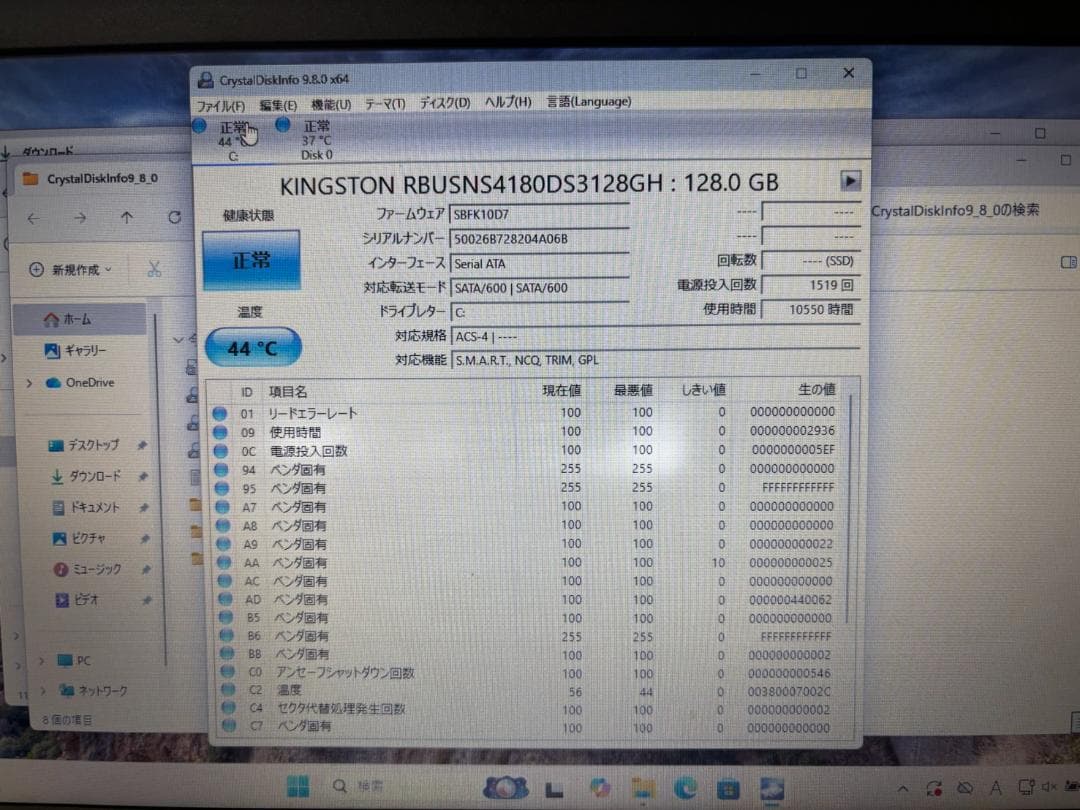Click the next disk arrow button
Screen dimensions: 1080x810
coord(851,181)
